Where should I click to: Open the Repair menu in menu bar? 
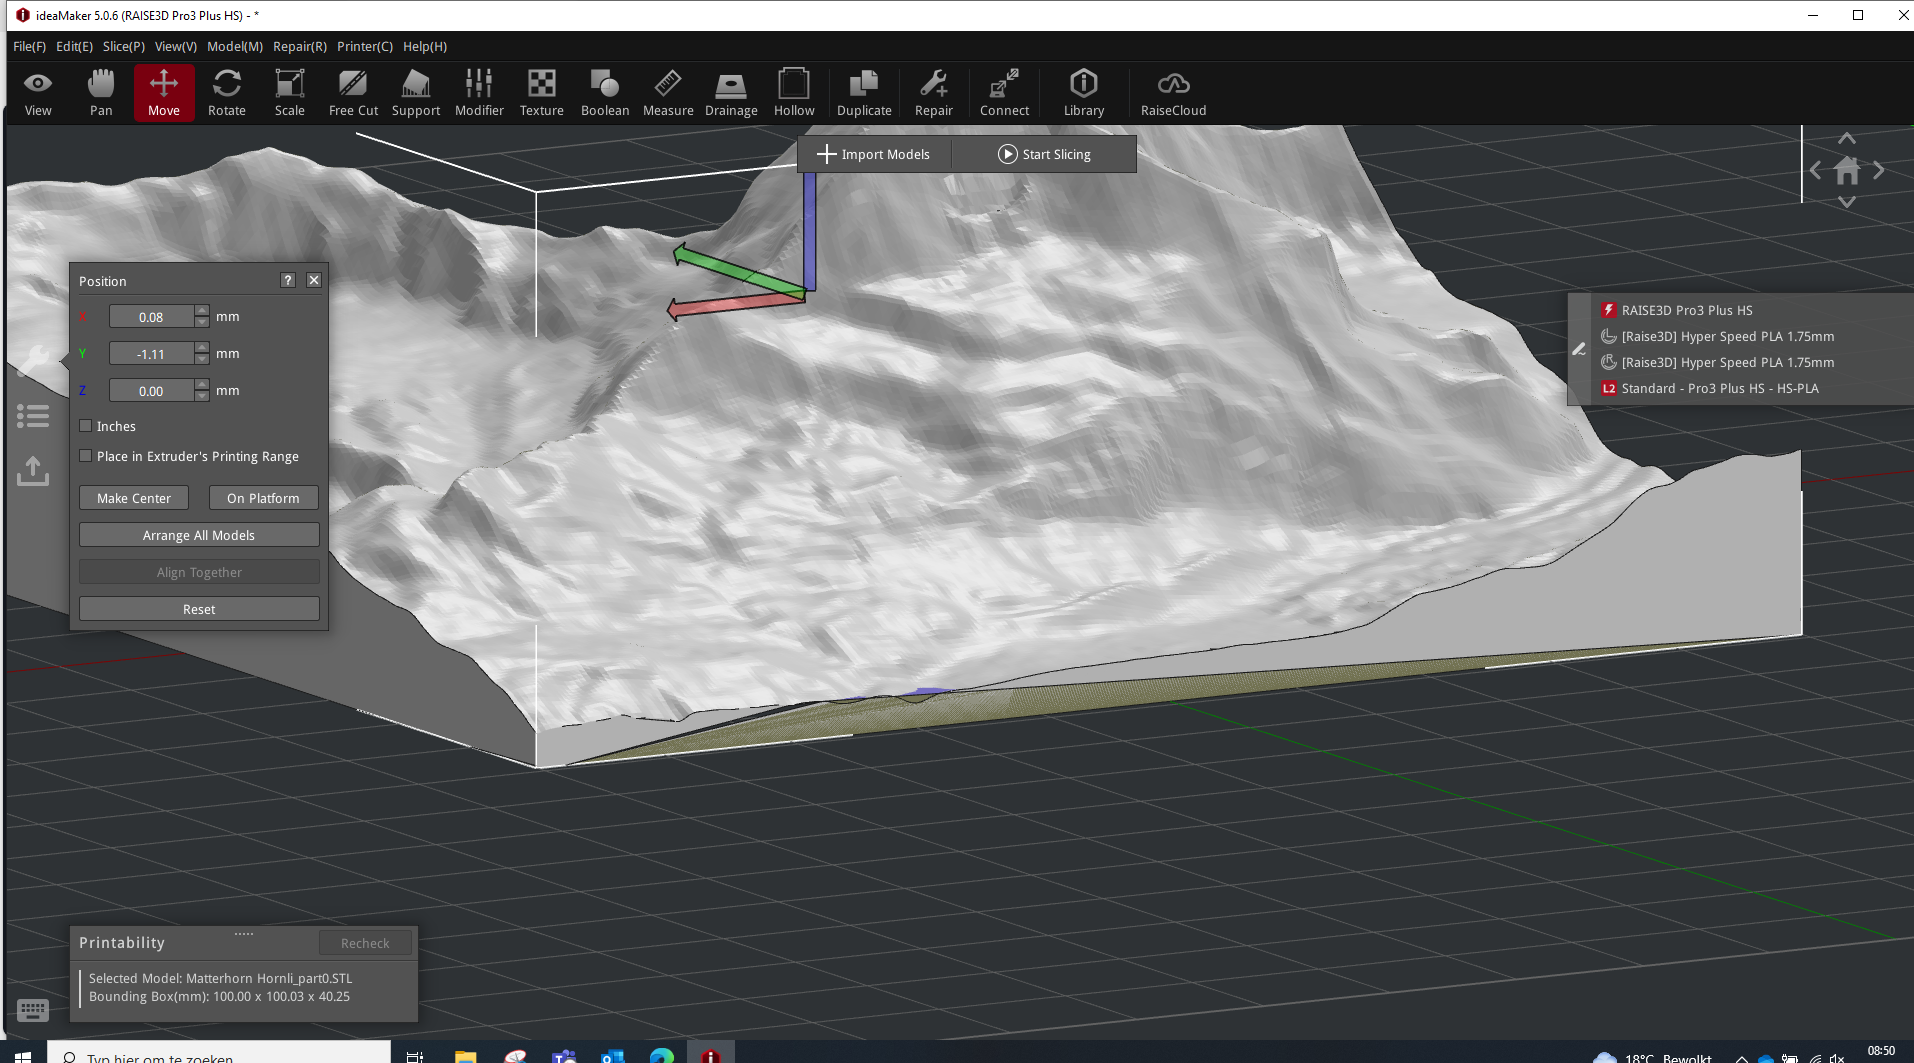[x=299, y=46]
